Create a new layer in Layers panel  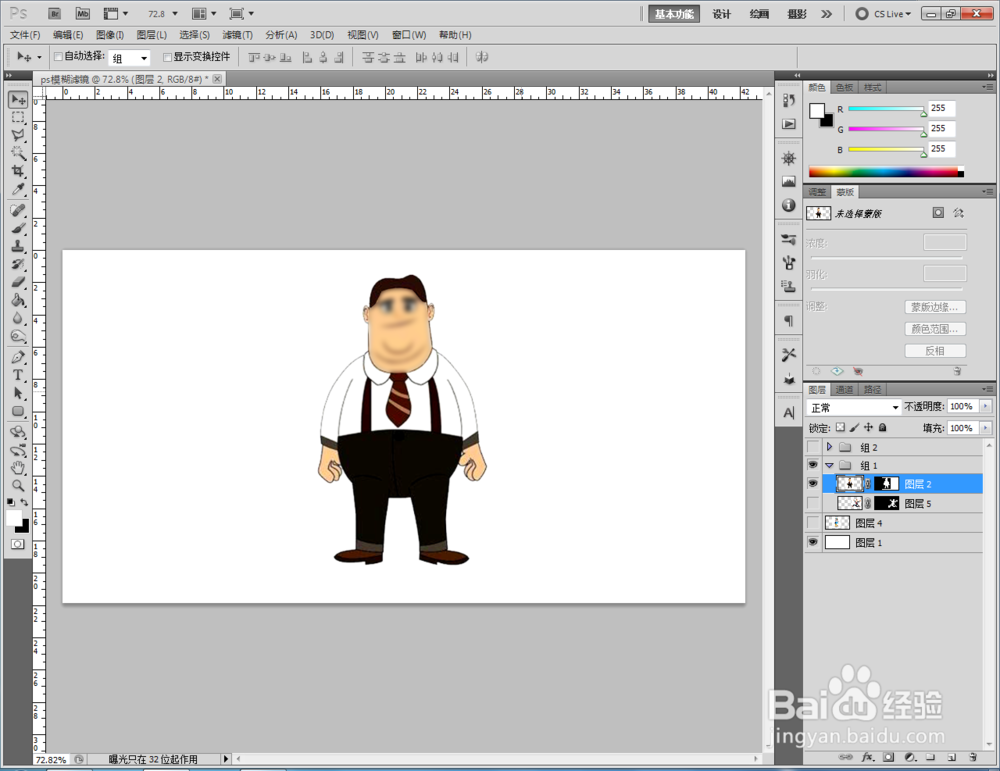point(952,757)
